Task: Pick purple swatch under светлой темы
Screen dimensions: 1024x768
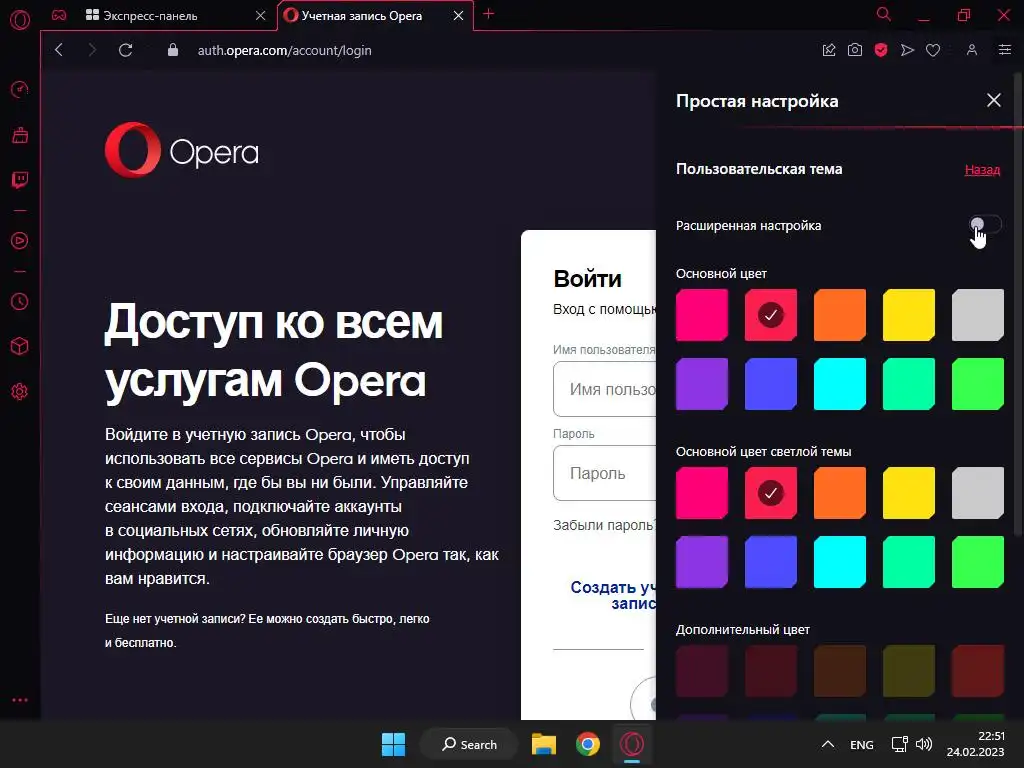Action: pos(702,562)
